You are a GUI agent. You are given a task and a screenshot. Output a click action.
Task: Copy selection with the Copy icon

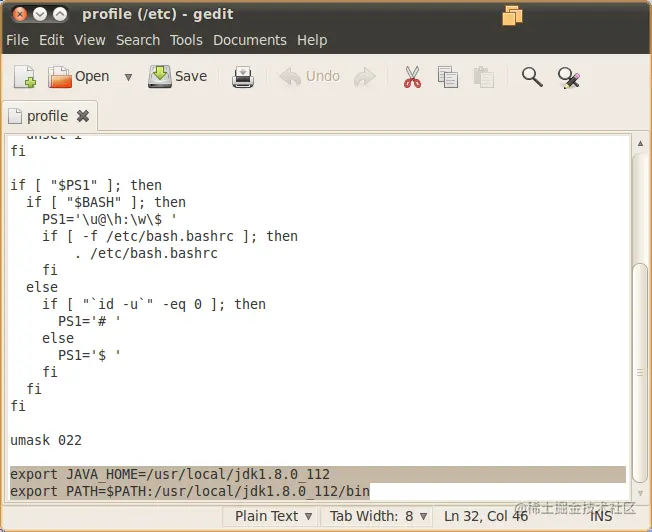(448, 77)
